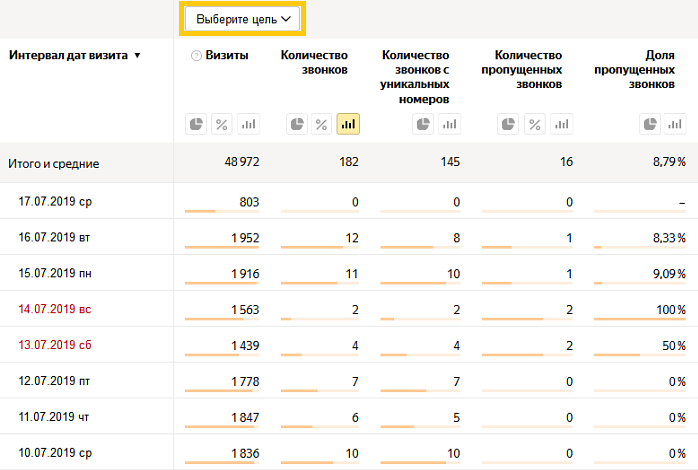Sort by 'Интервал дат визита' arrow

[x=138, y=56]
